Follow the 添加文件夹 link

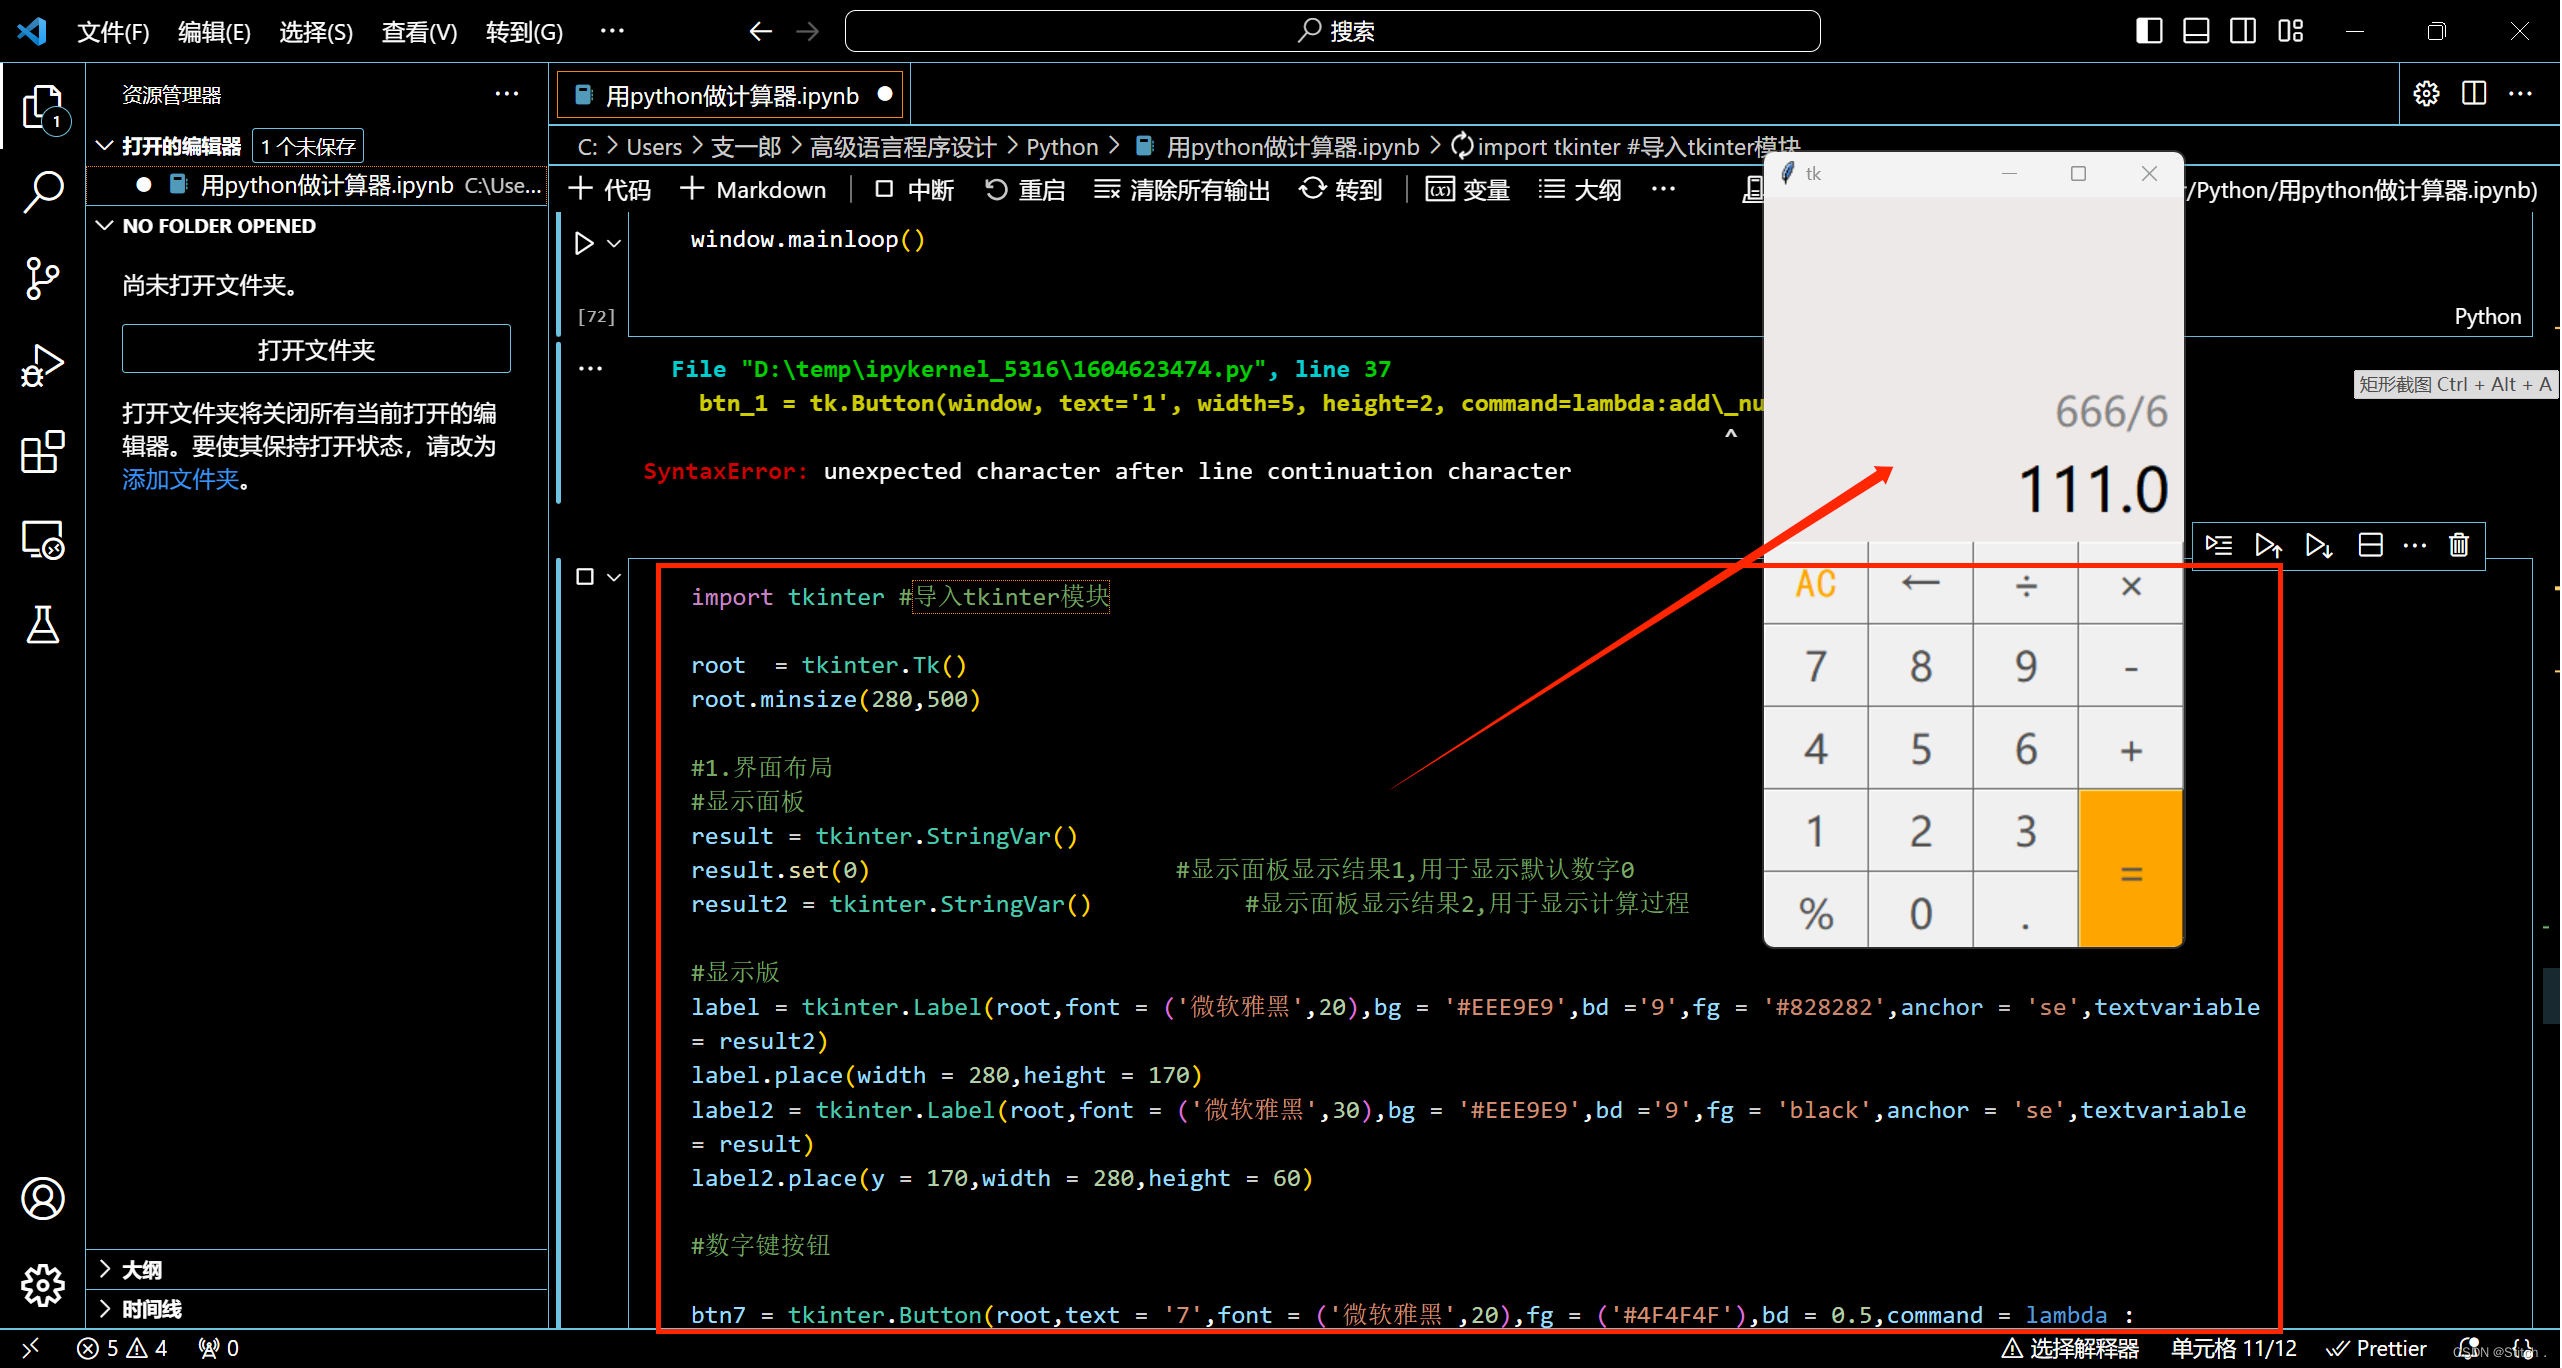point(181,479)
